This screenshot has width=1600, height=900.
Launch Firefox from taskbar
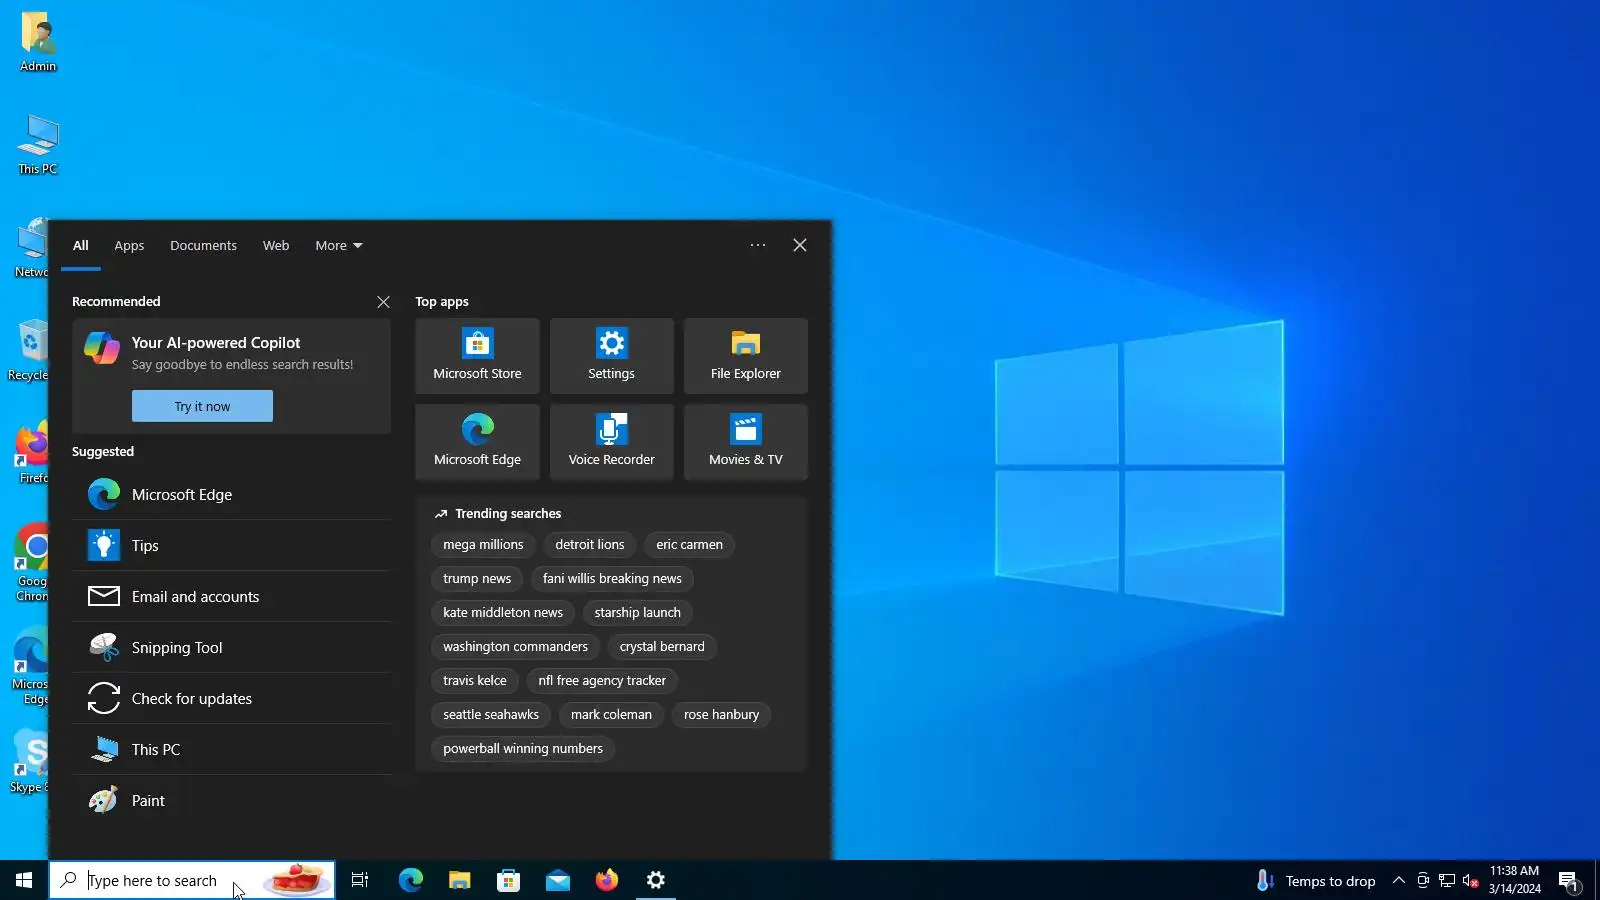coord(606,880)
